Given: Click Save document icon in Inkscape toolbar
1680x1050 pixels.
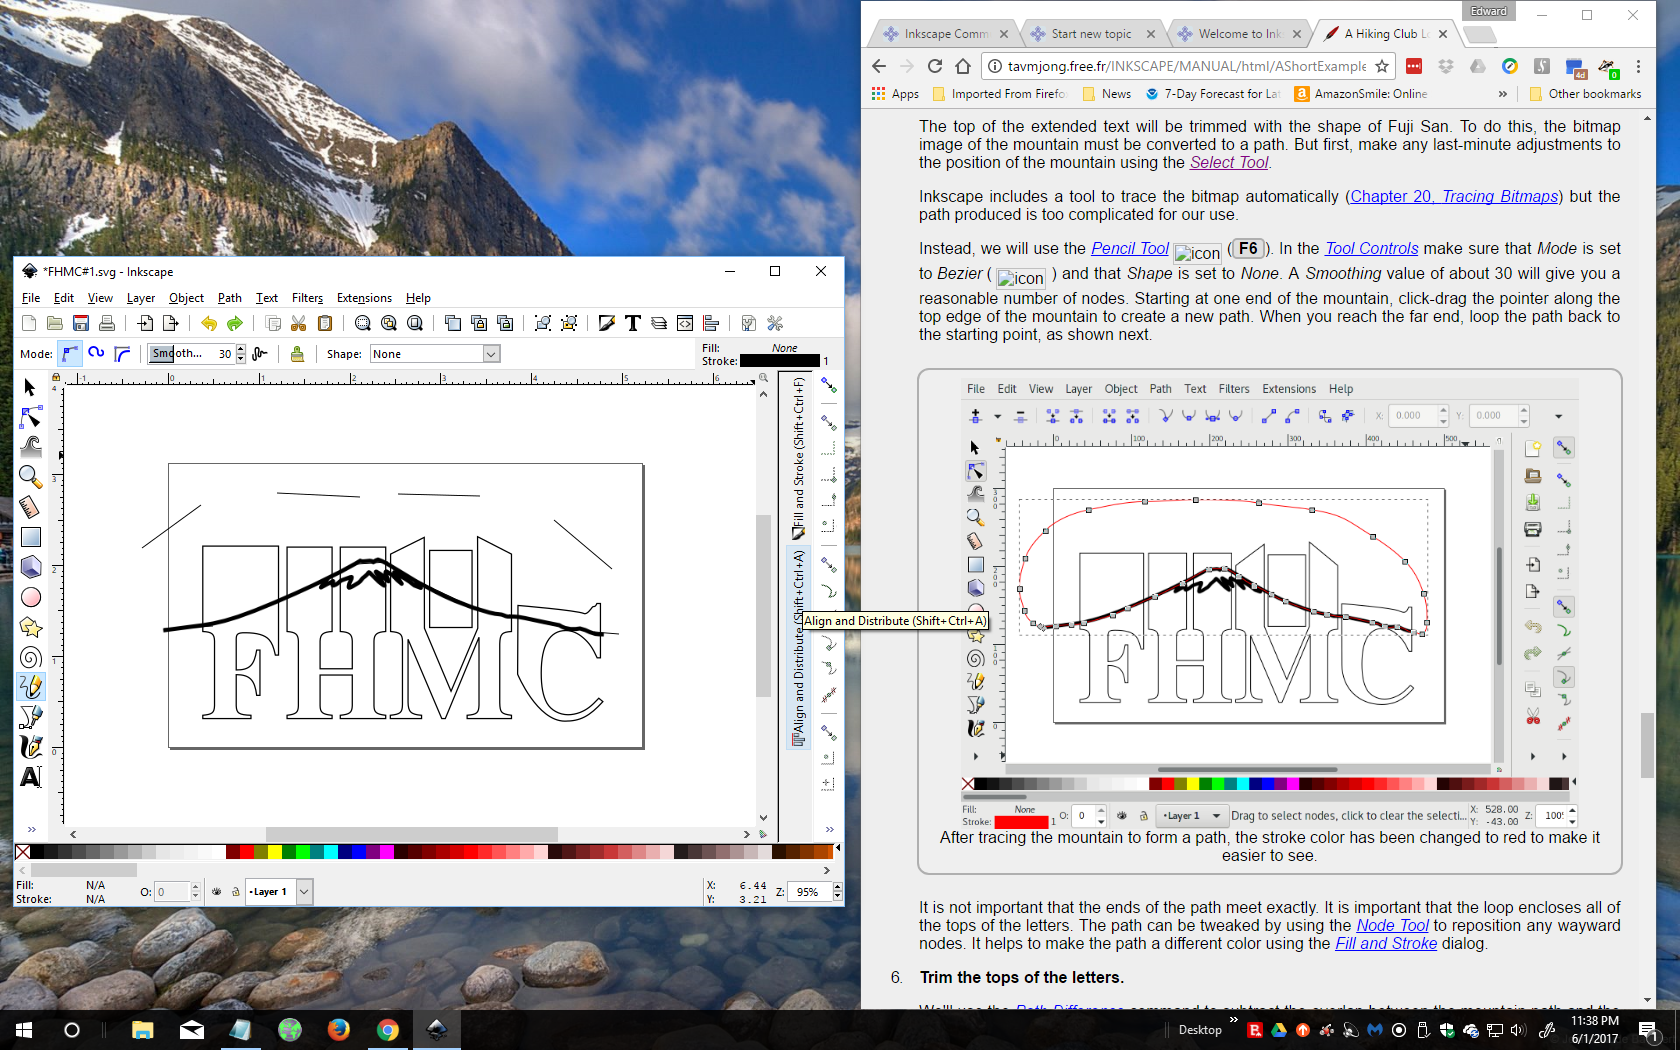Looking at the screenshot, I should click(x=81, y=323).
